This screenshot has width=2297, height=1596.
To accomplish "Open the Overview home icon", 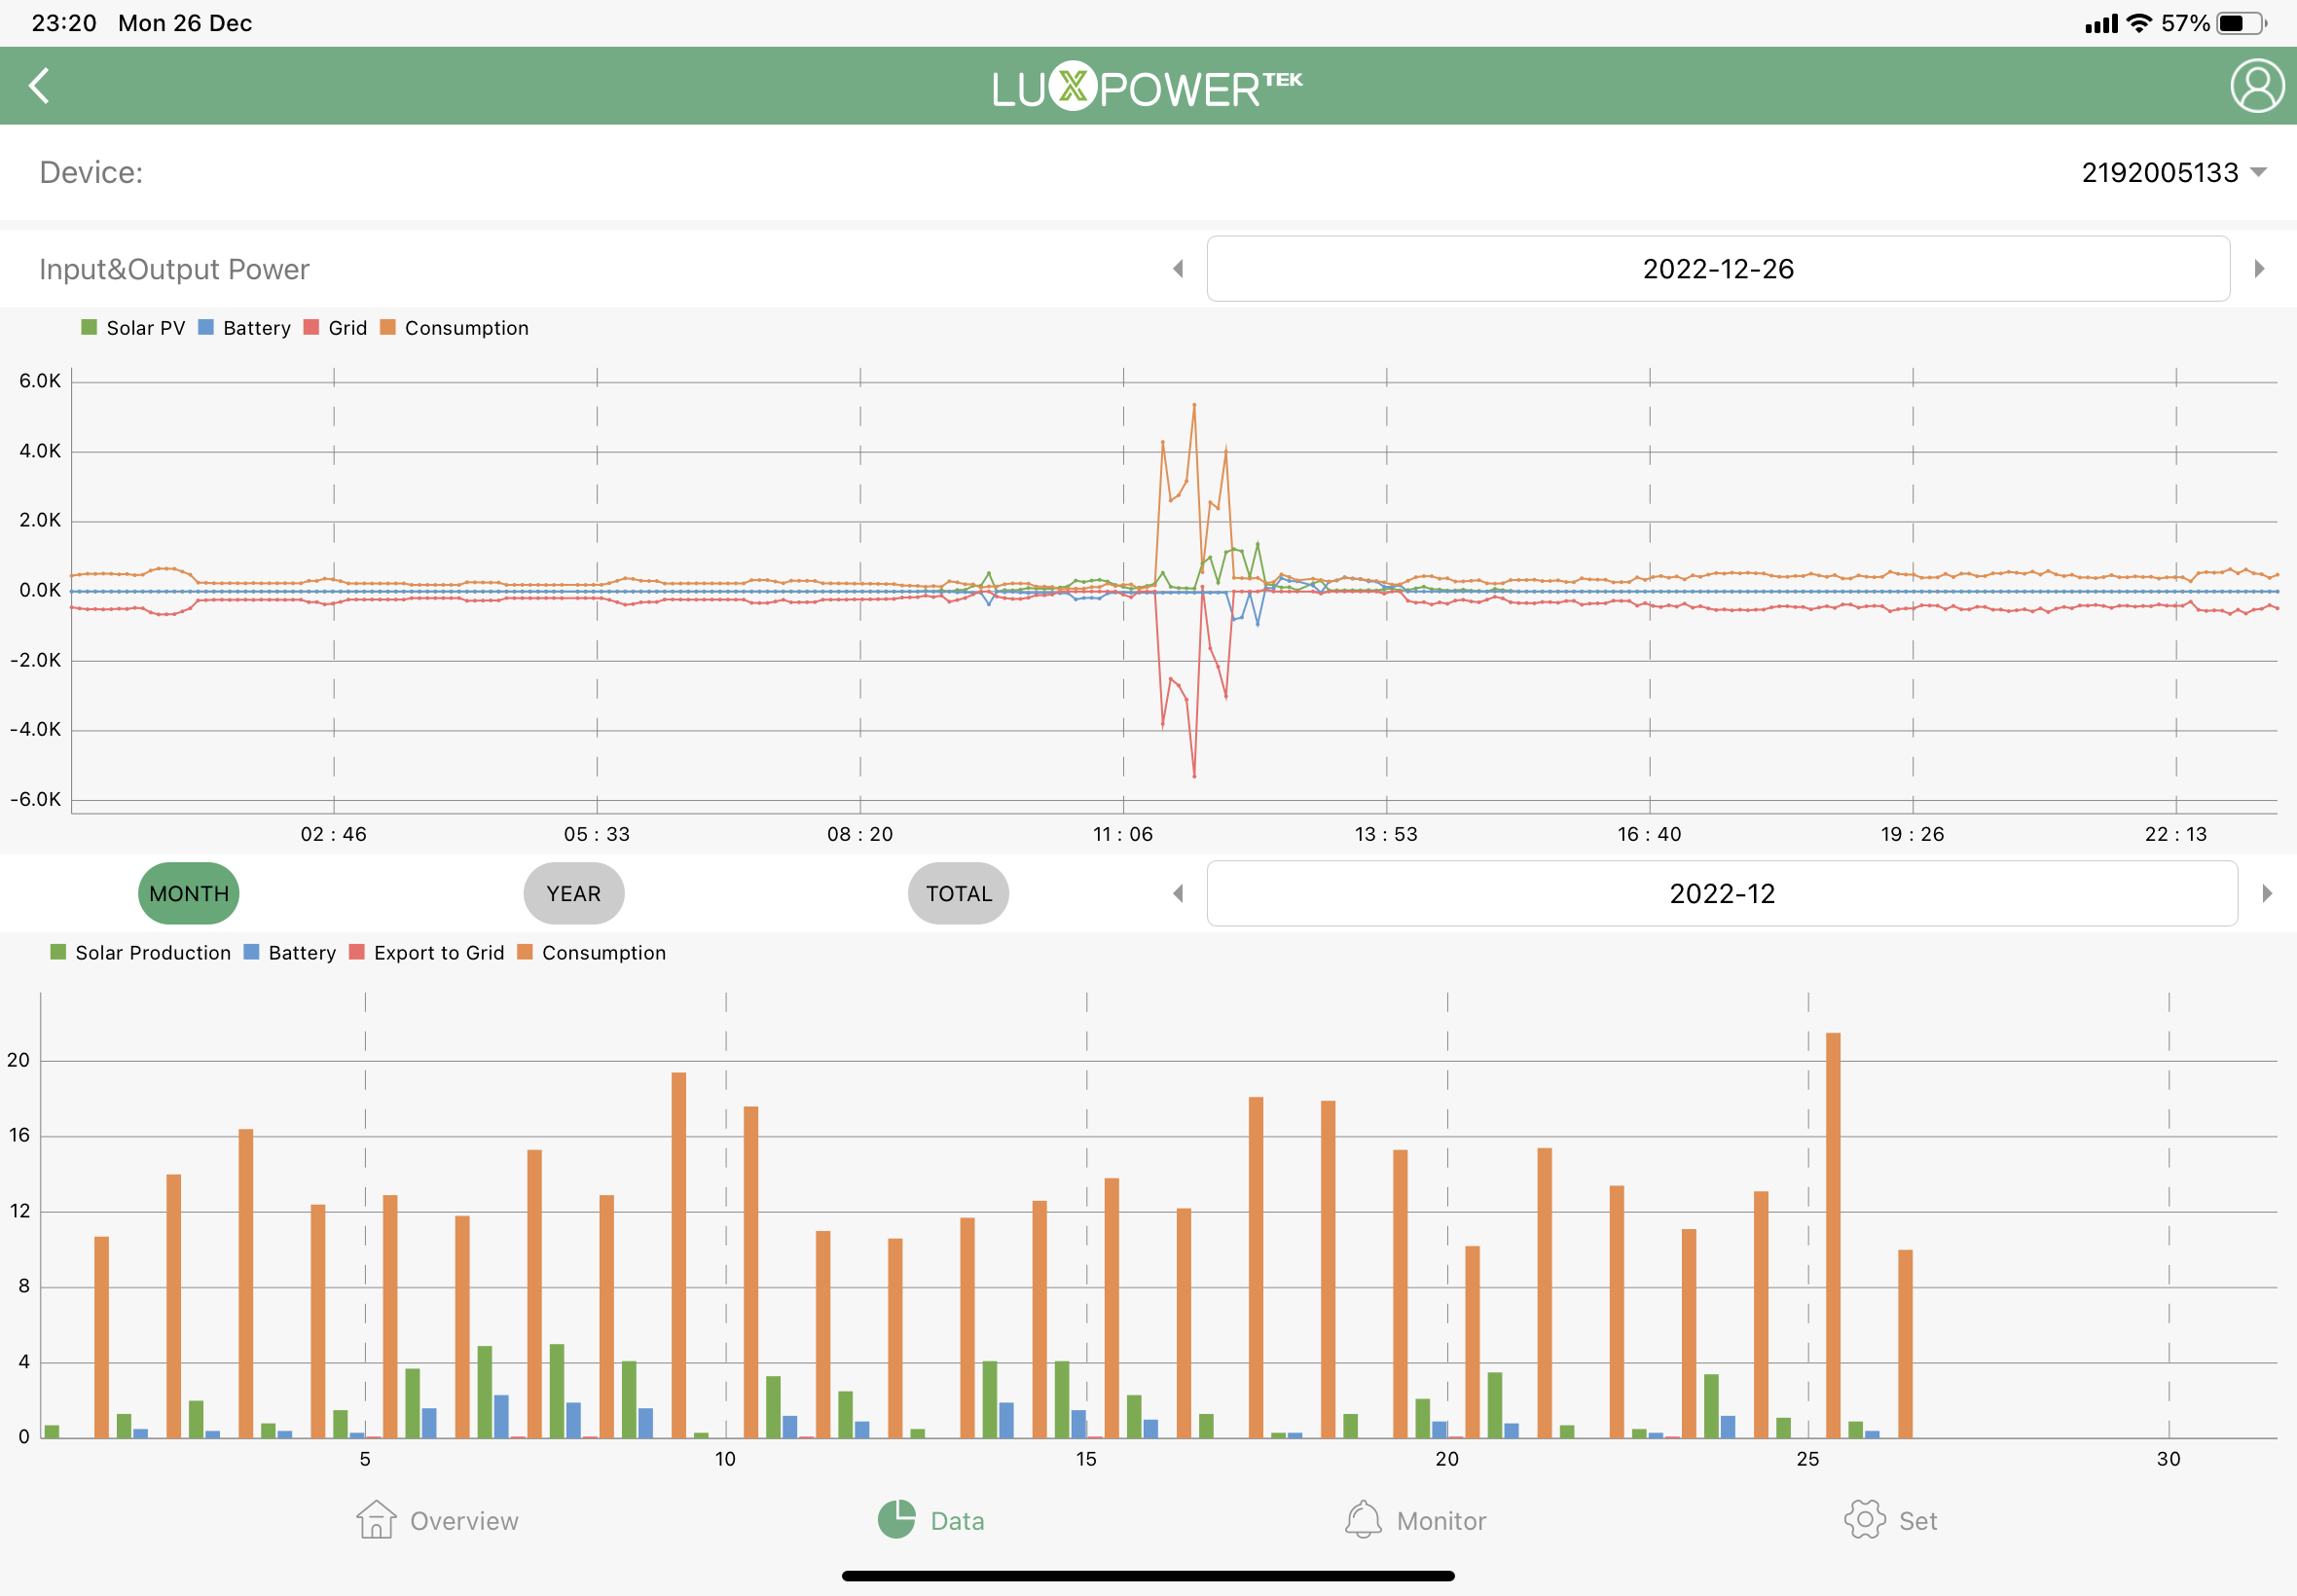I will tap(376, 1520).
